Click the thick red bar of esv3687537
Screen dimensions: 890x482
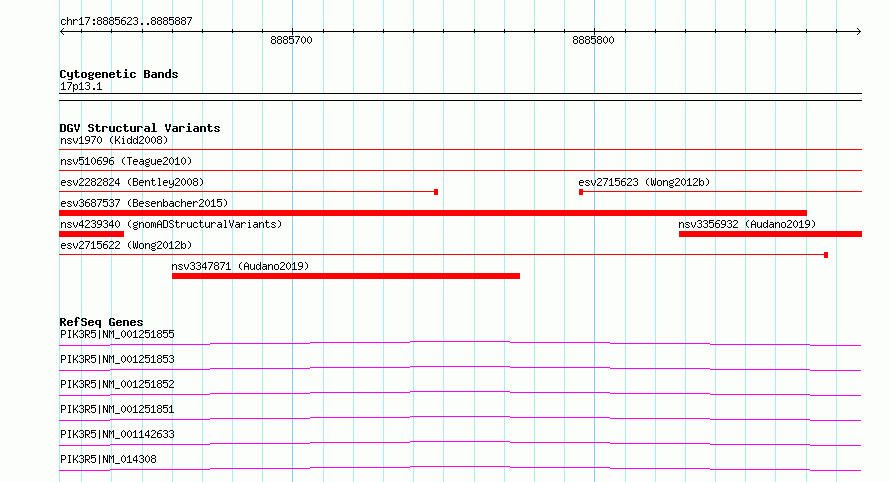click(x=433, y=213)
